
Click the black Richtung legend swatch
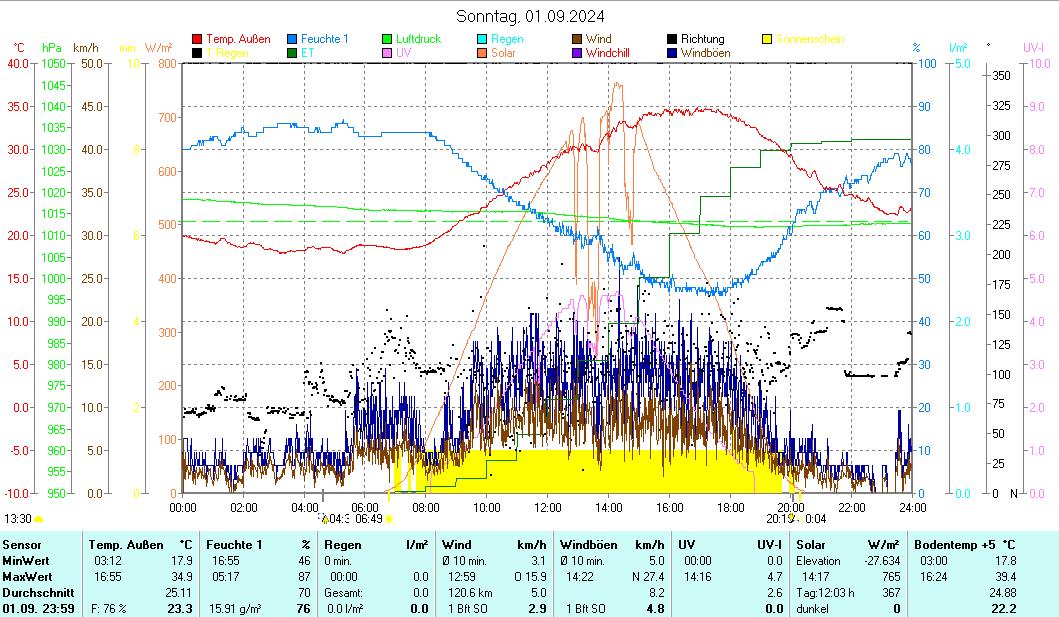672,39
